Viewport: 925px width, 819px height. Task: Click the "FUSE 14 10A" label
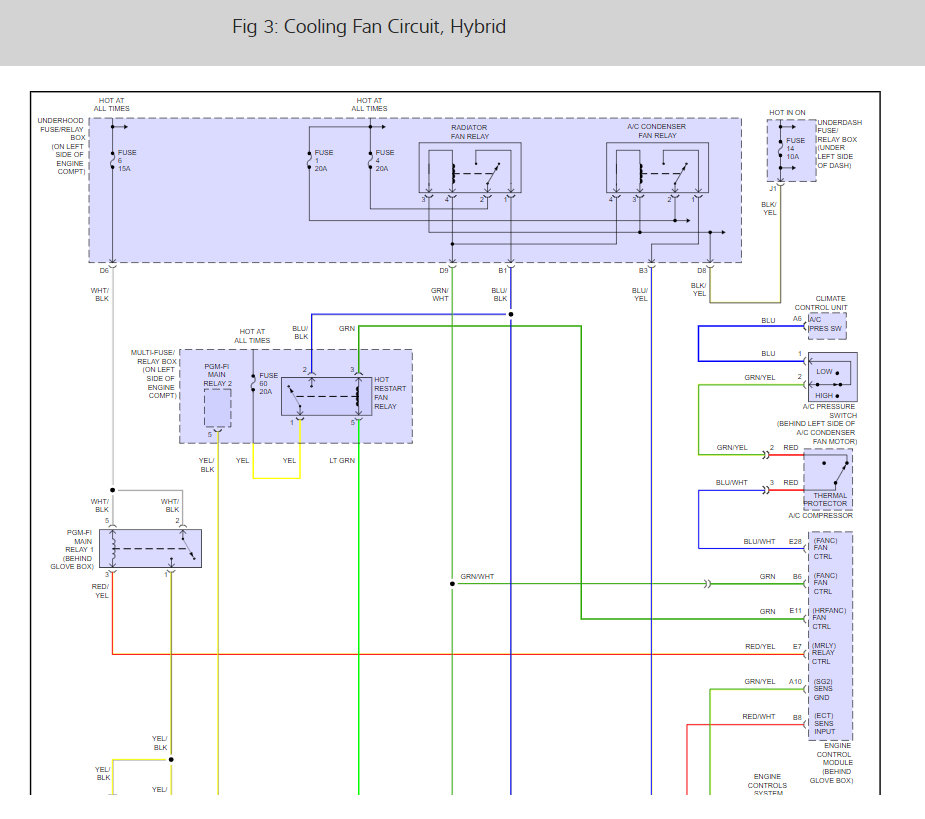[x=795, y=149]
